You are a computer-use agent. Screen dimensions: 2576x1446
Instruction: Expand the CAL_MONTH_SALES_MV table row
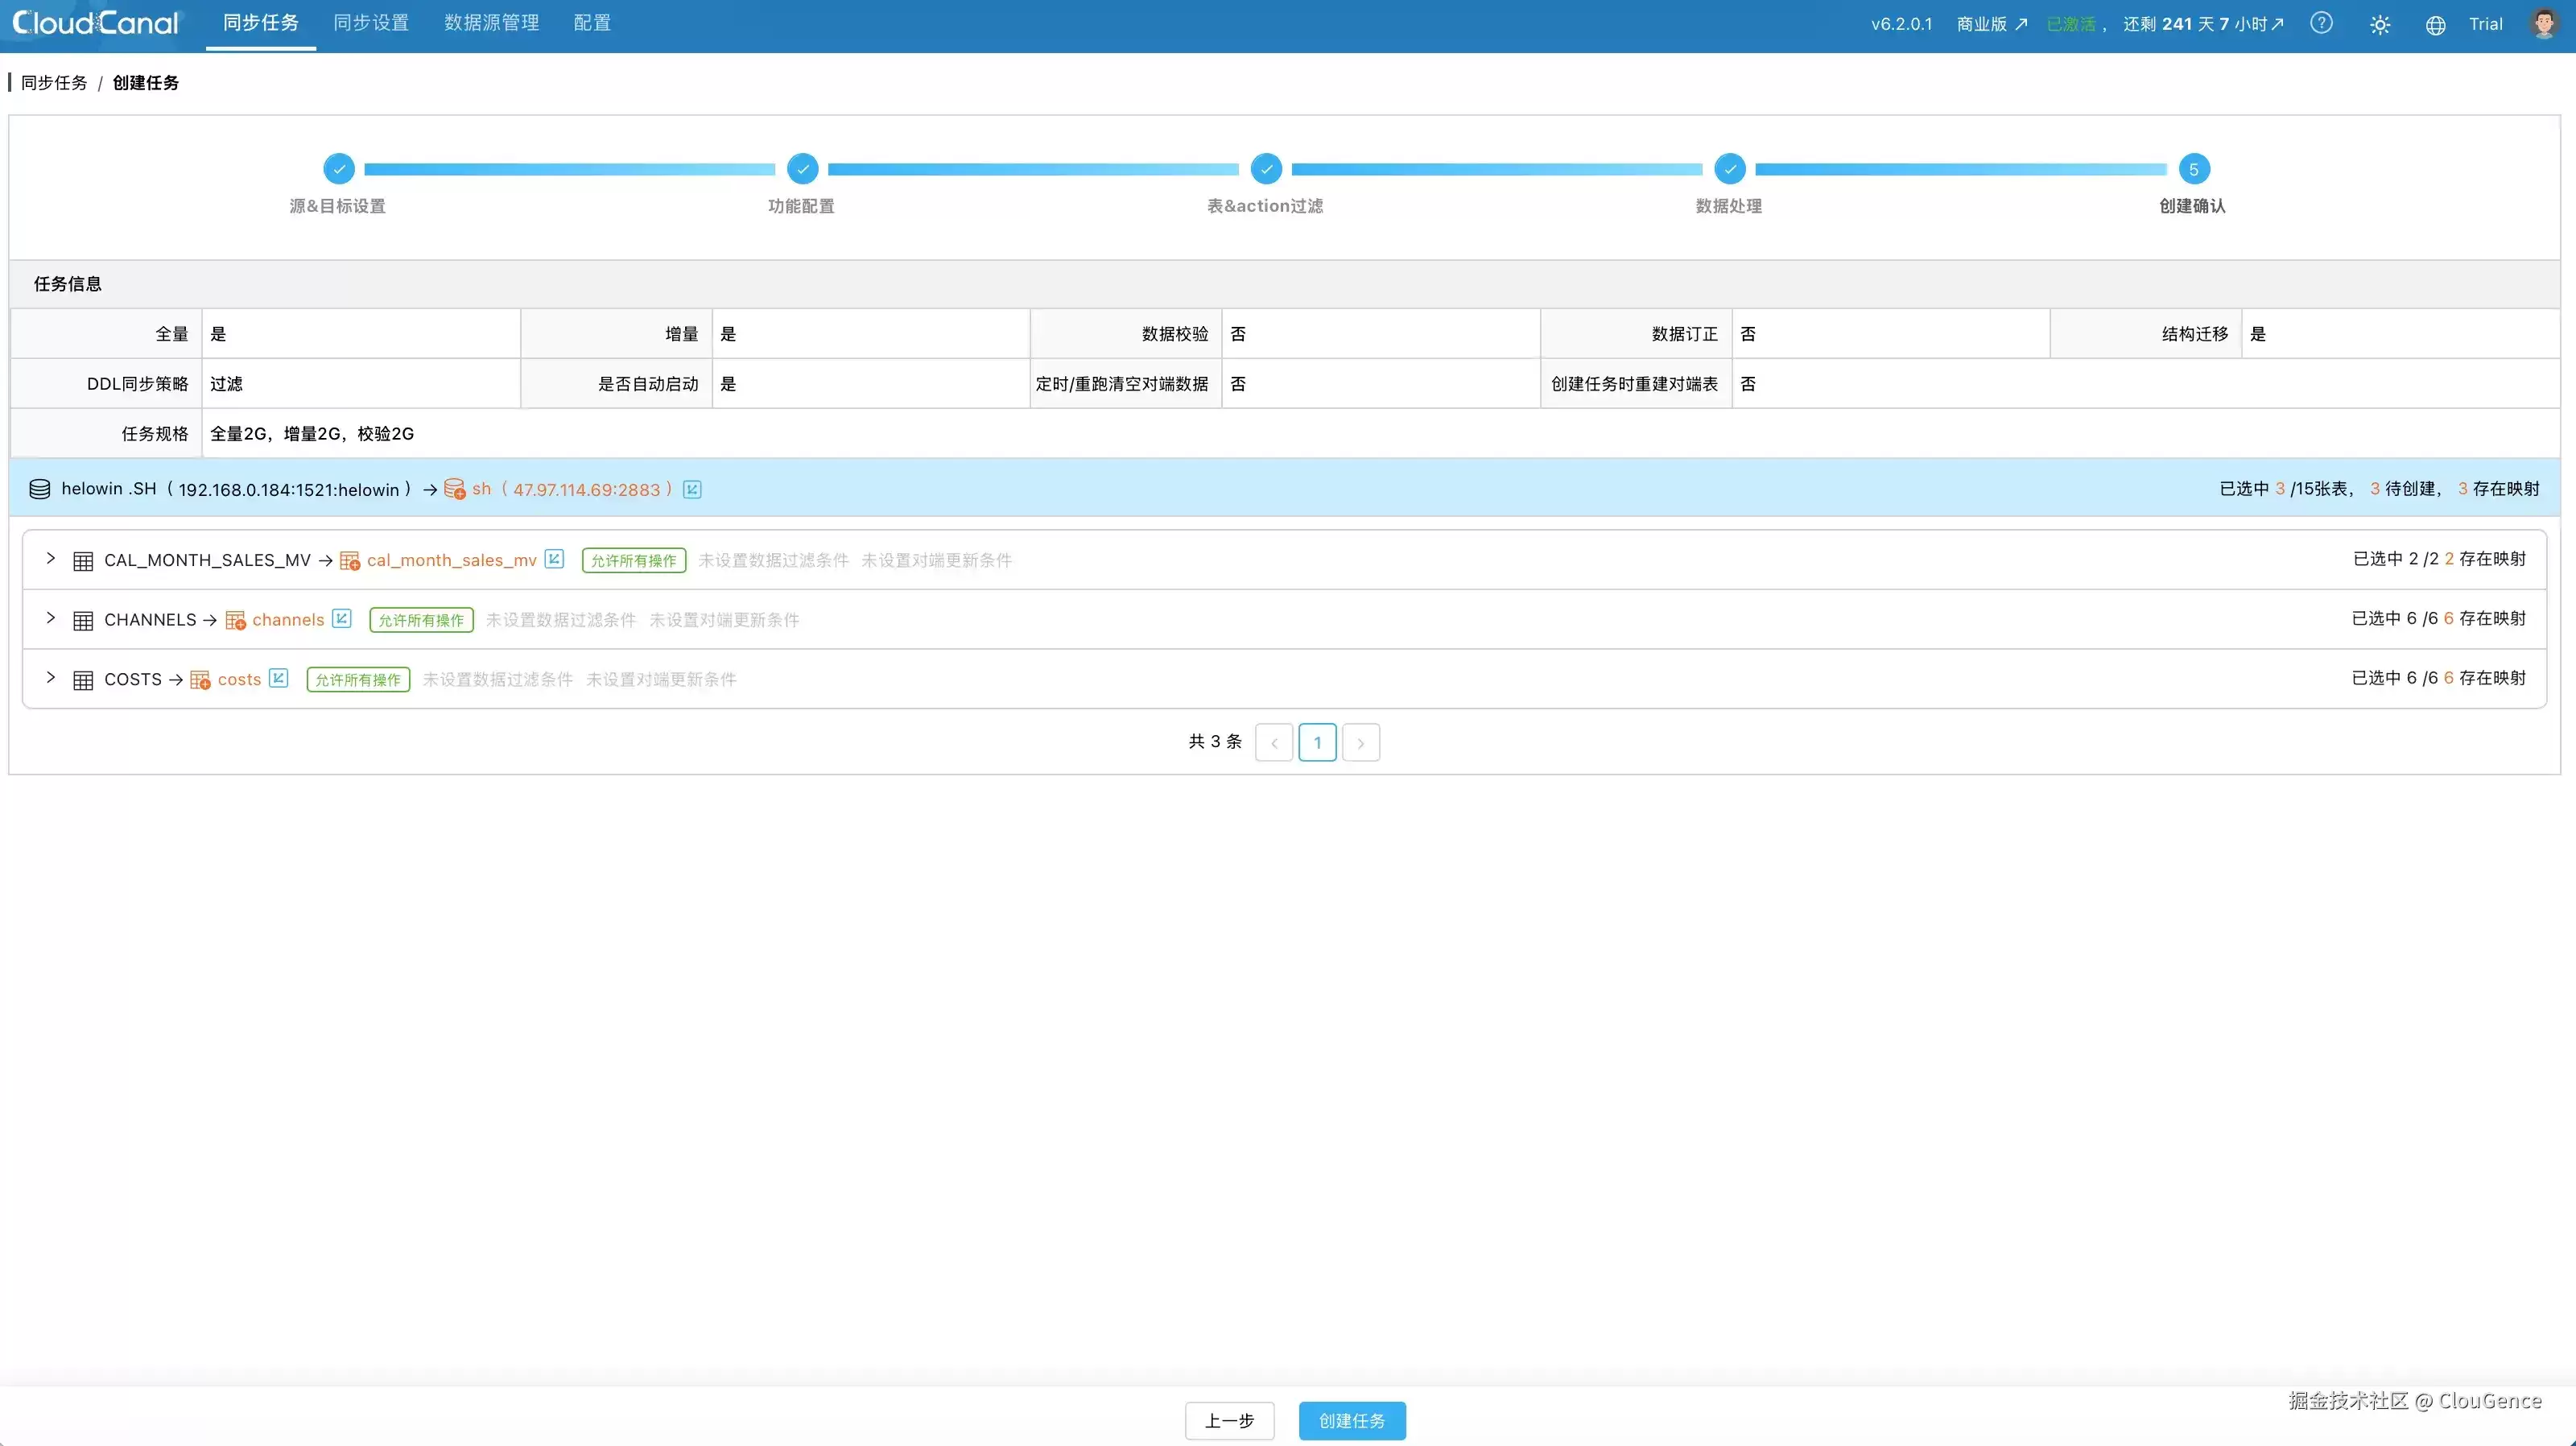tap(50, 558)
